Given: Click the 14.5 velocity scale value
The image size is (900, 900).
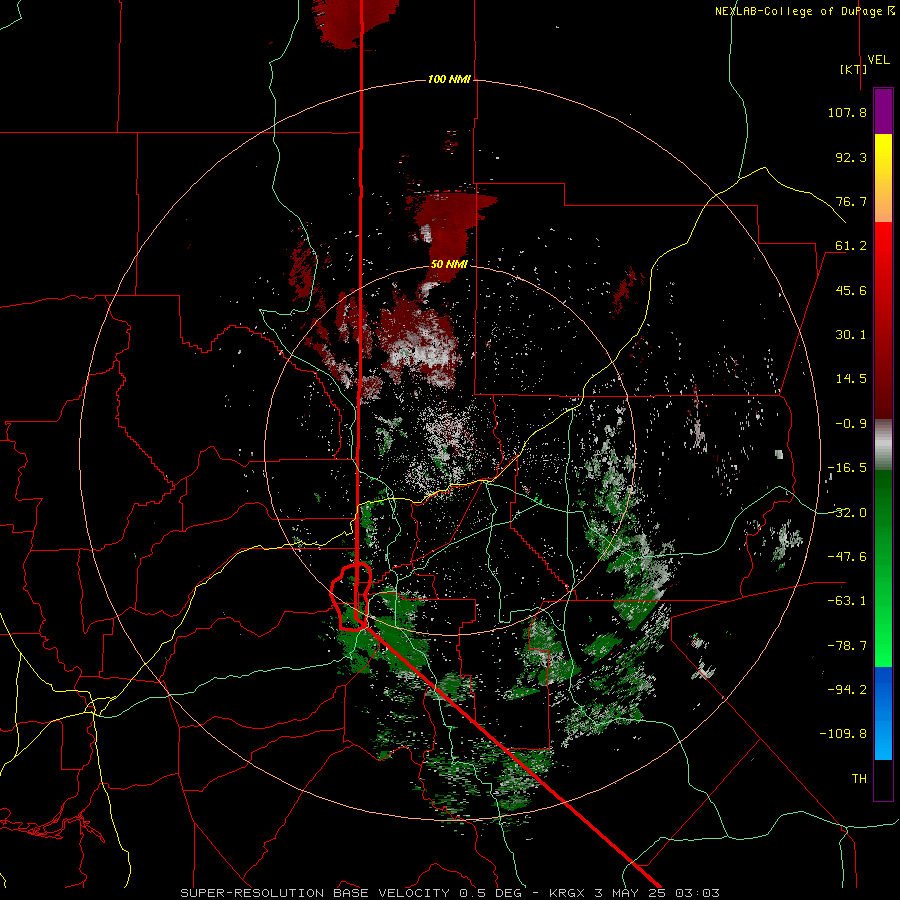Looking at the screenshot, I should click(851, 379).
